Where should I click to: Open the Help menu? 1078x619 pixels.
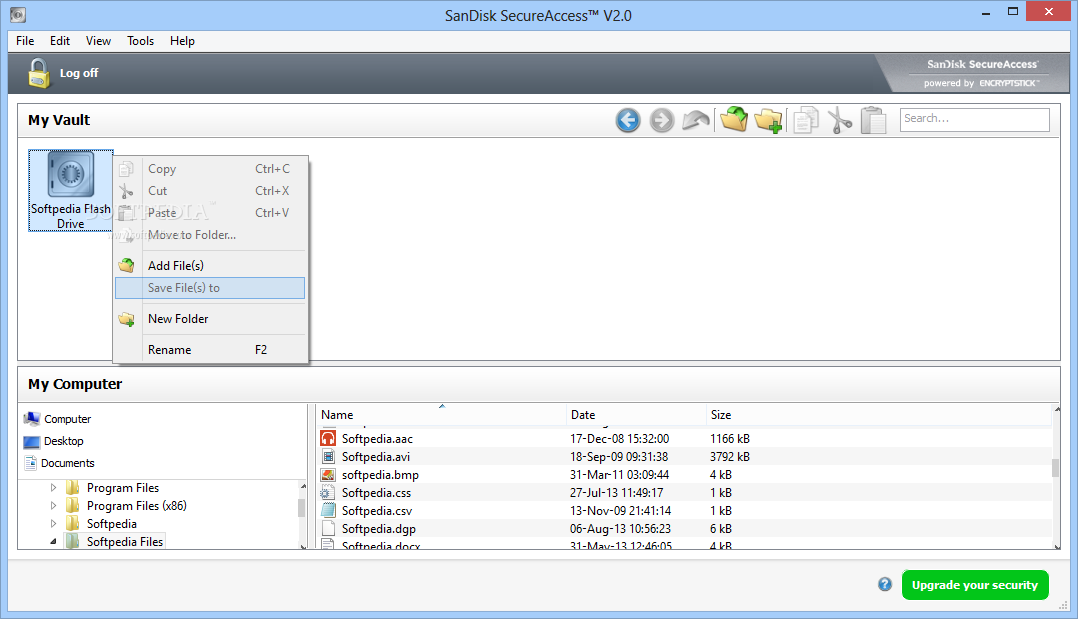(182, 41)
